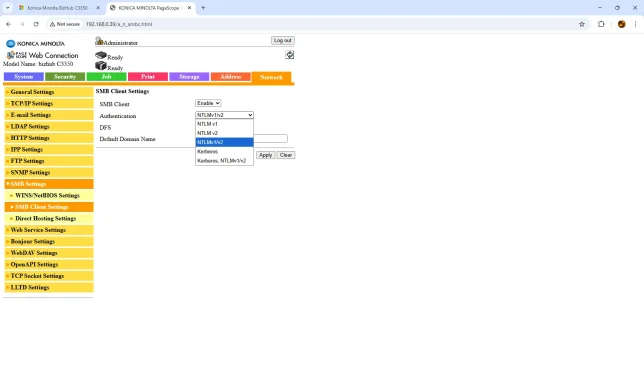Open the Address tab

pos(230,77)
